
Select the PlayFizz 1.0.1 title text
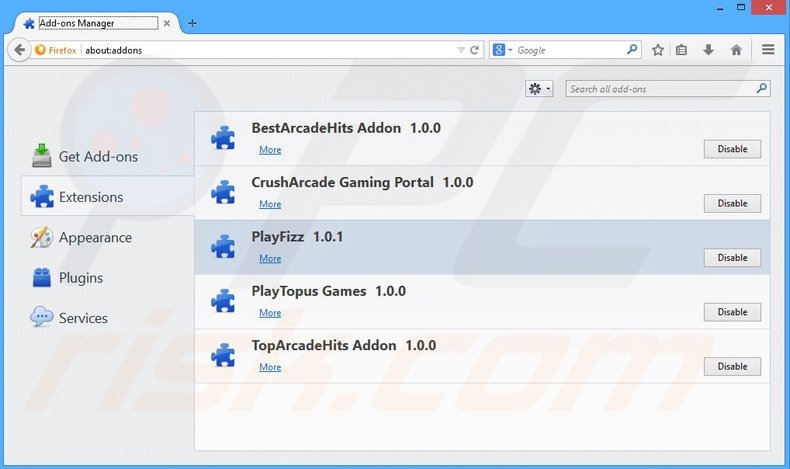(x=297, y=236)
